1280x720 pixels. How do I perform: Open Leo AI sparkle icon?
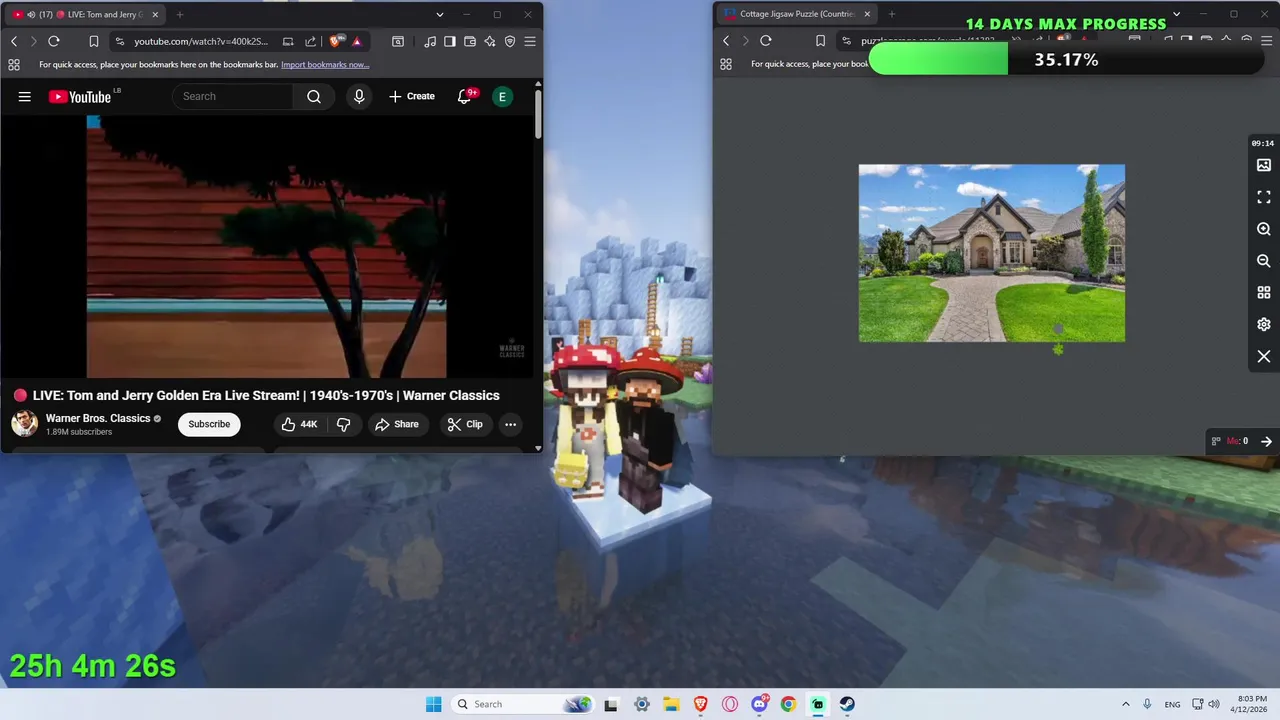490,41
